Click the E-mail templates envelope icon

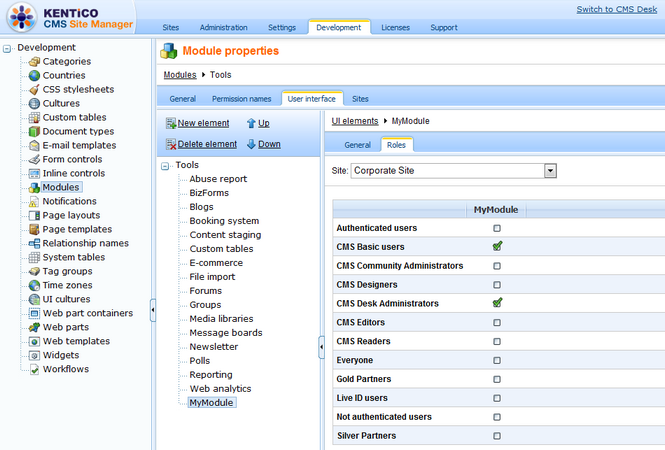click(34, 145)
